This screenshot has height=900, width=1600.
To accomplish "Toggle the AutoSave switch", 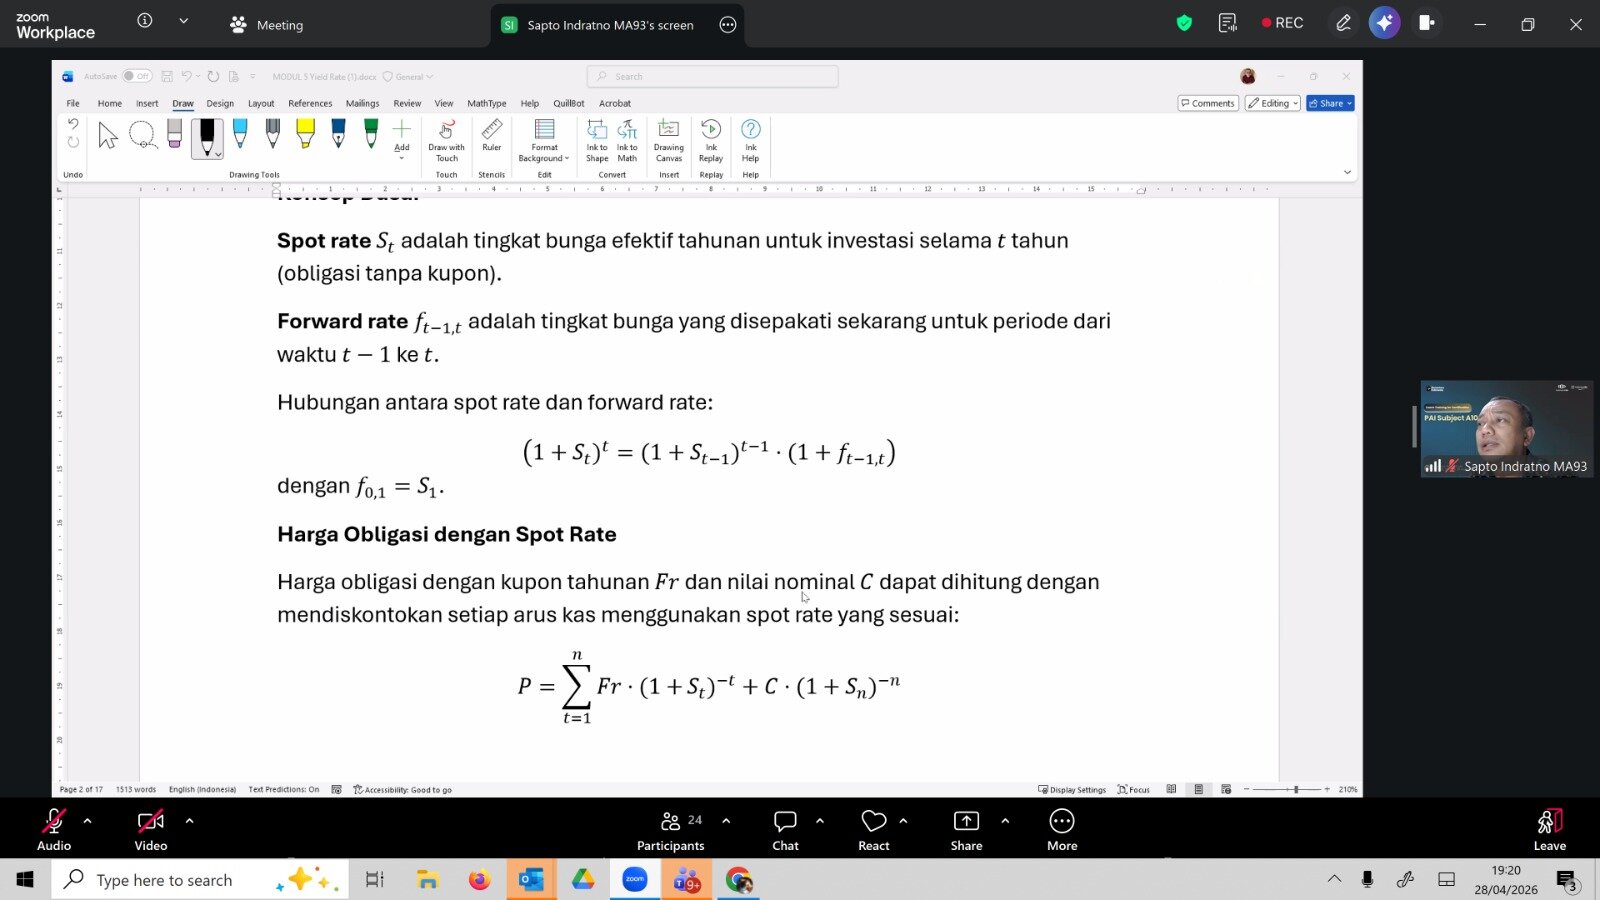I will [137, 76].
